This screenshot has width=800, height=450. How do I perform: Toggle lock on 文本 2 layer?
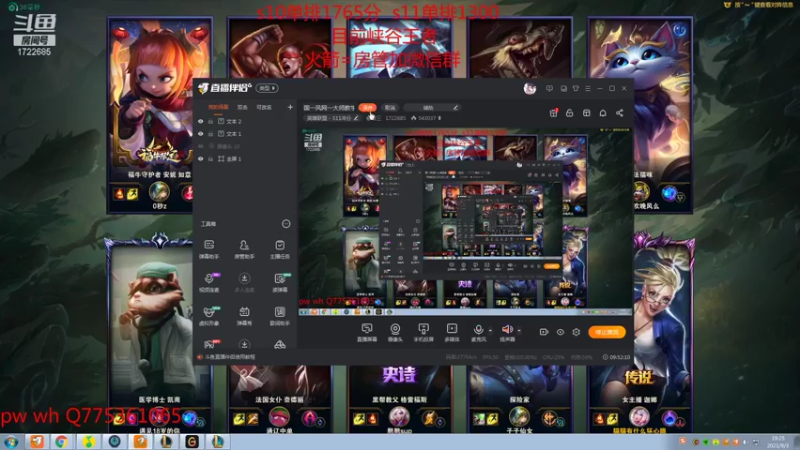[x=210, y=121]
